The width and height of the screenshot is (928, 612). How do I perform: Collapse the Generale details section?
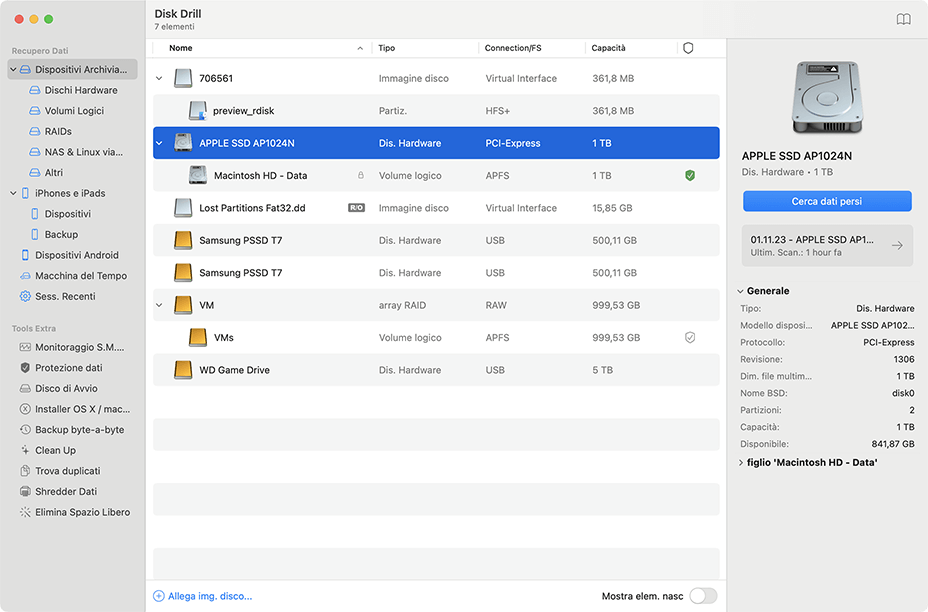[740, 291]
